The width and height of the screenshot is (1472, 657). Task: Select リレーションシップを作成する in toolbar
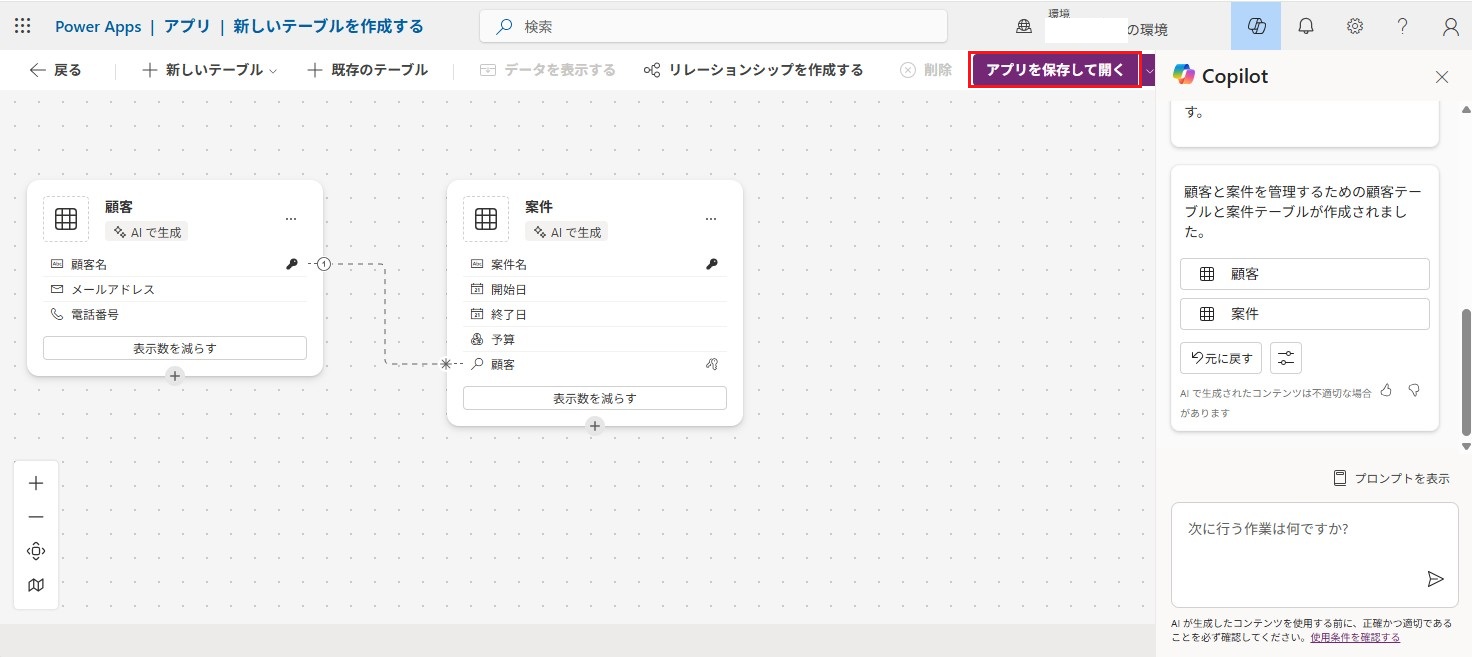click(753, 70)
